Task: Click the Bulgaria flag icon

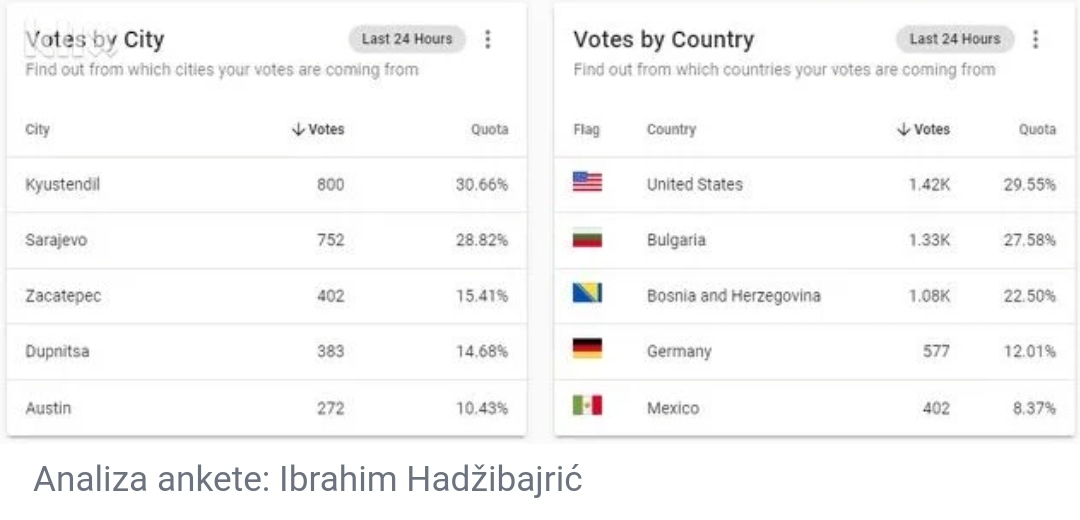Action: [x=588, y=238]
